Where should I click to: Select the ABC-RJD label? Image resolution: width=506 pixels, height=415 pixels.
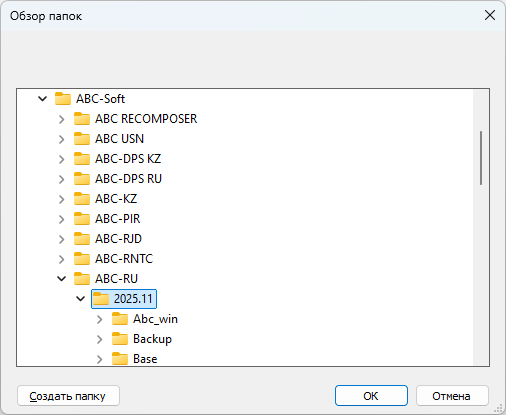pos(118,239)
